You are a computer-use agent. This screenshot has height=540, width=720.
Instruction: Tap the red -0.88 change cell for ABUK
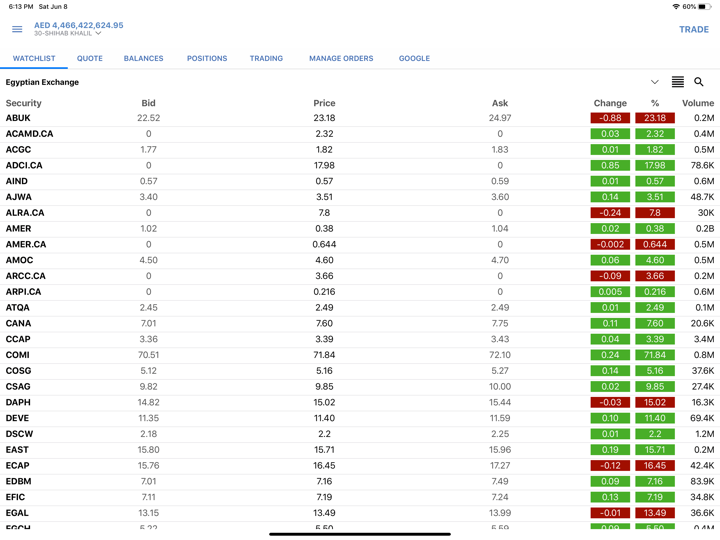click(610, 118)
